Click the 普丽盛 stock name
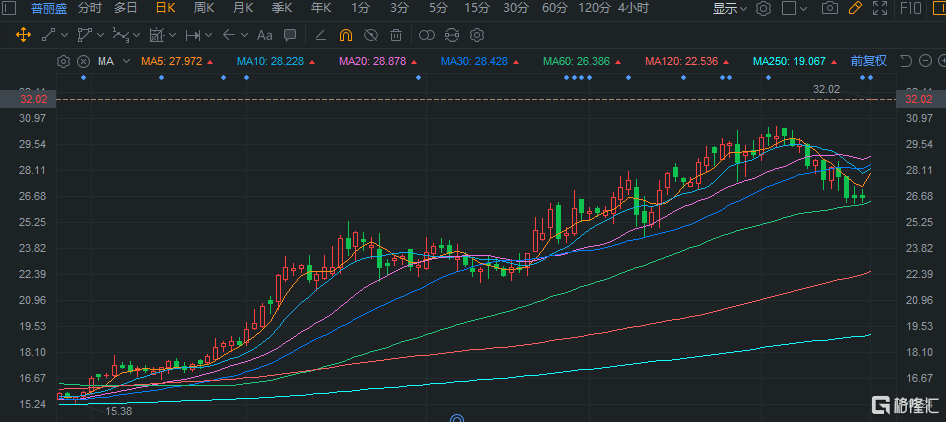946x422 pixels. (x=49, y=8)
